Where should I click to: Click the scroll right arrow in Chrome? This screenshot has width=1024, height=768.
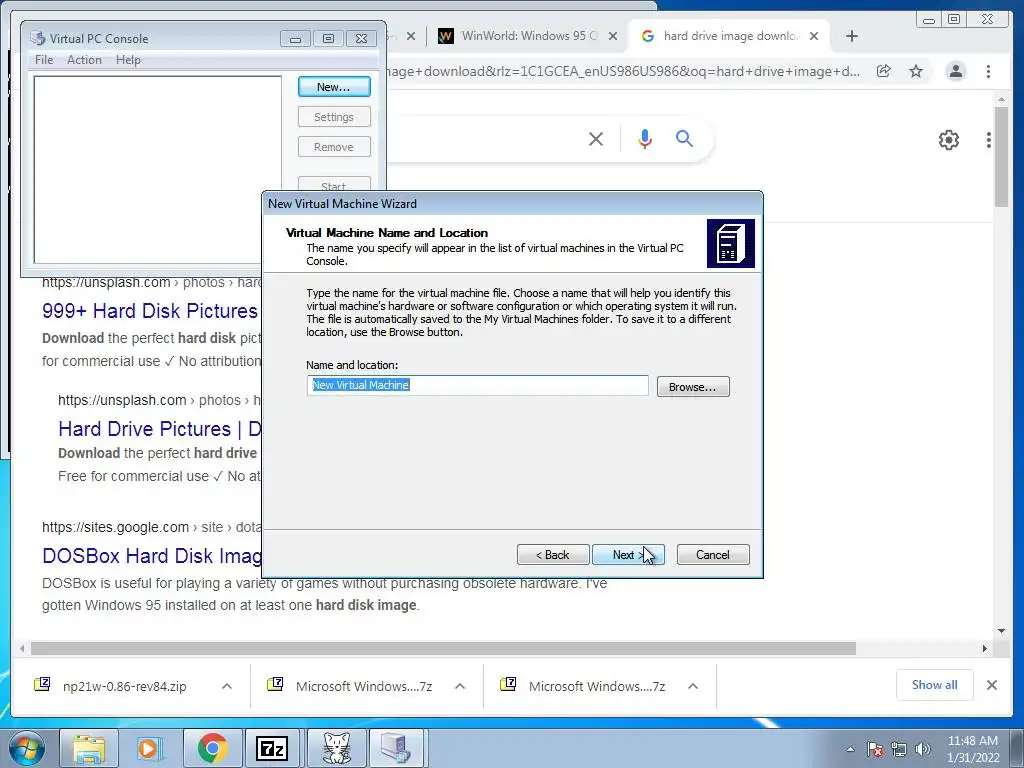(985, 648)
